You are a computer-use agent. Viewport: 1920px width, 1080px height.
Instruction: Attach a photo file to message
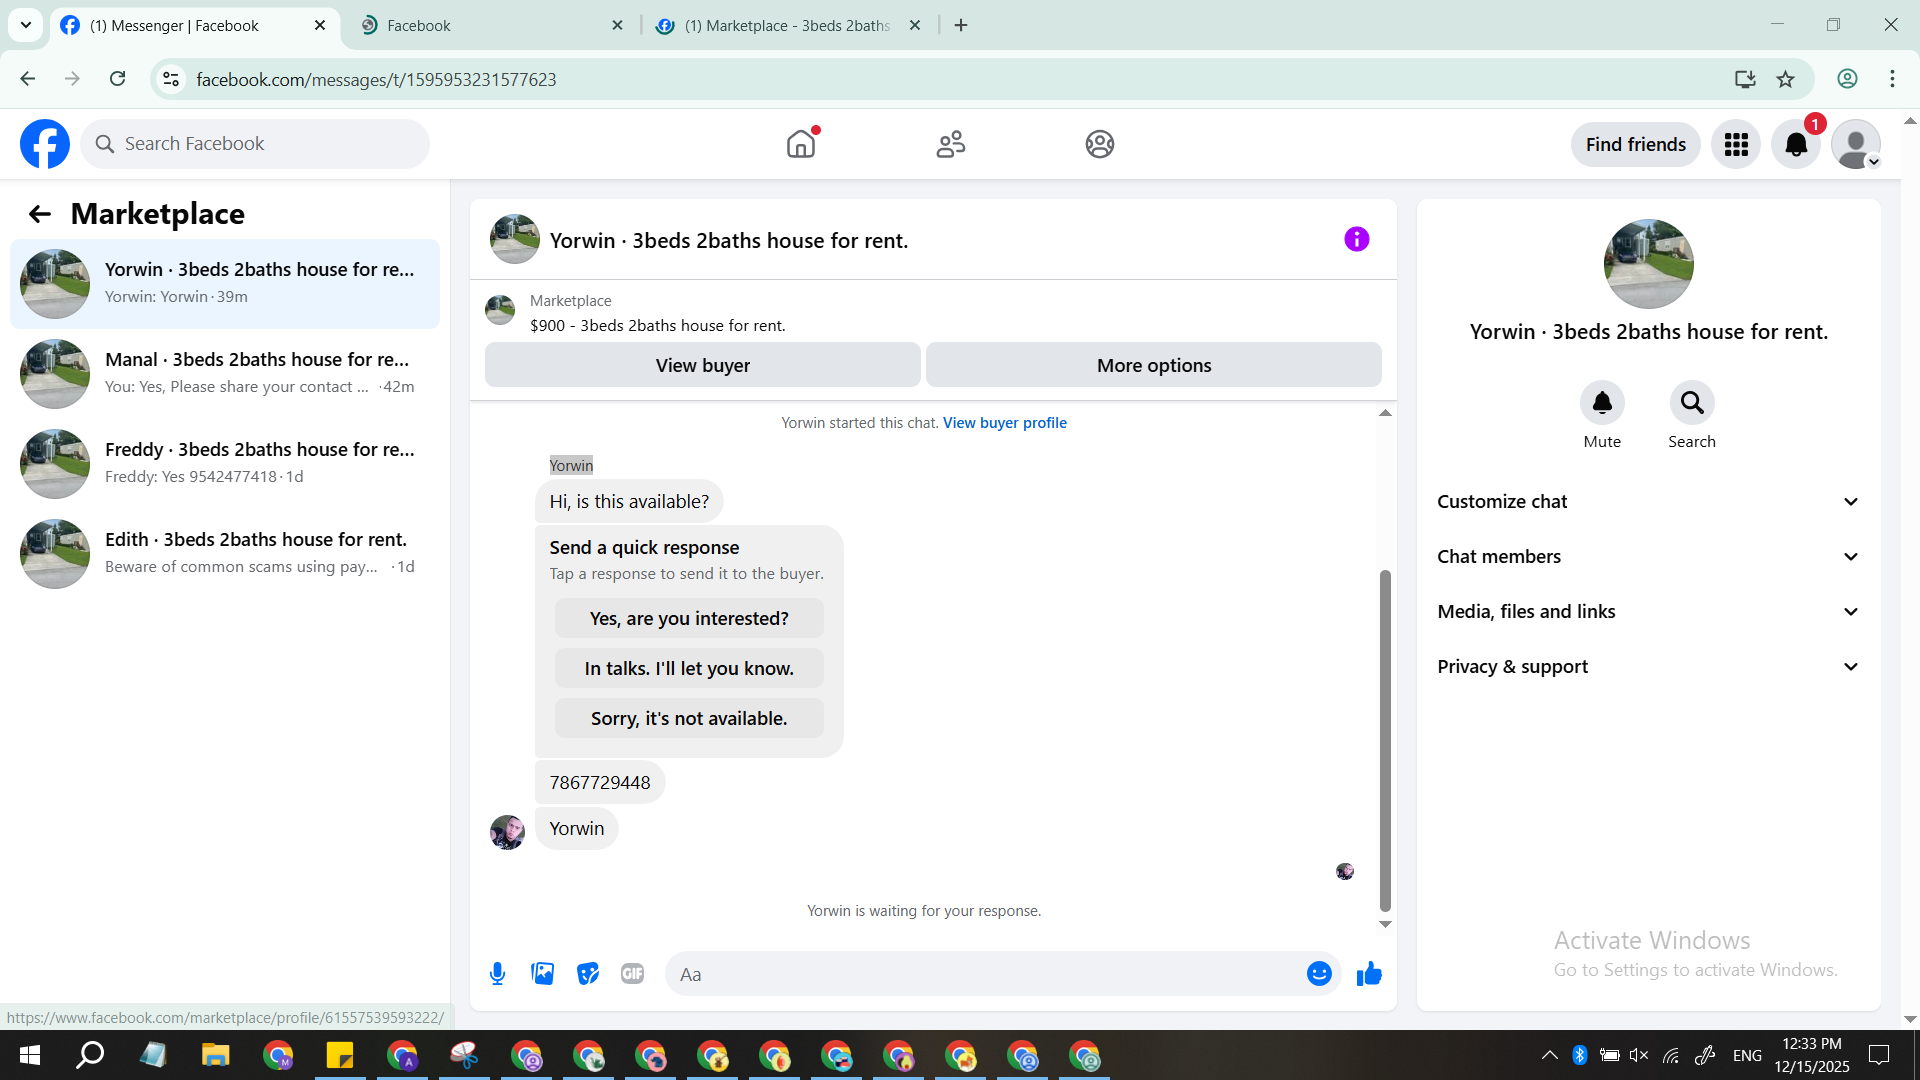click(x=543, y=974)
